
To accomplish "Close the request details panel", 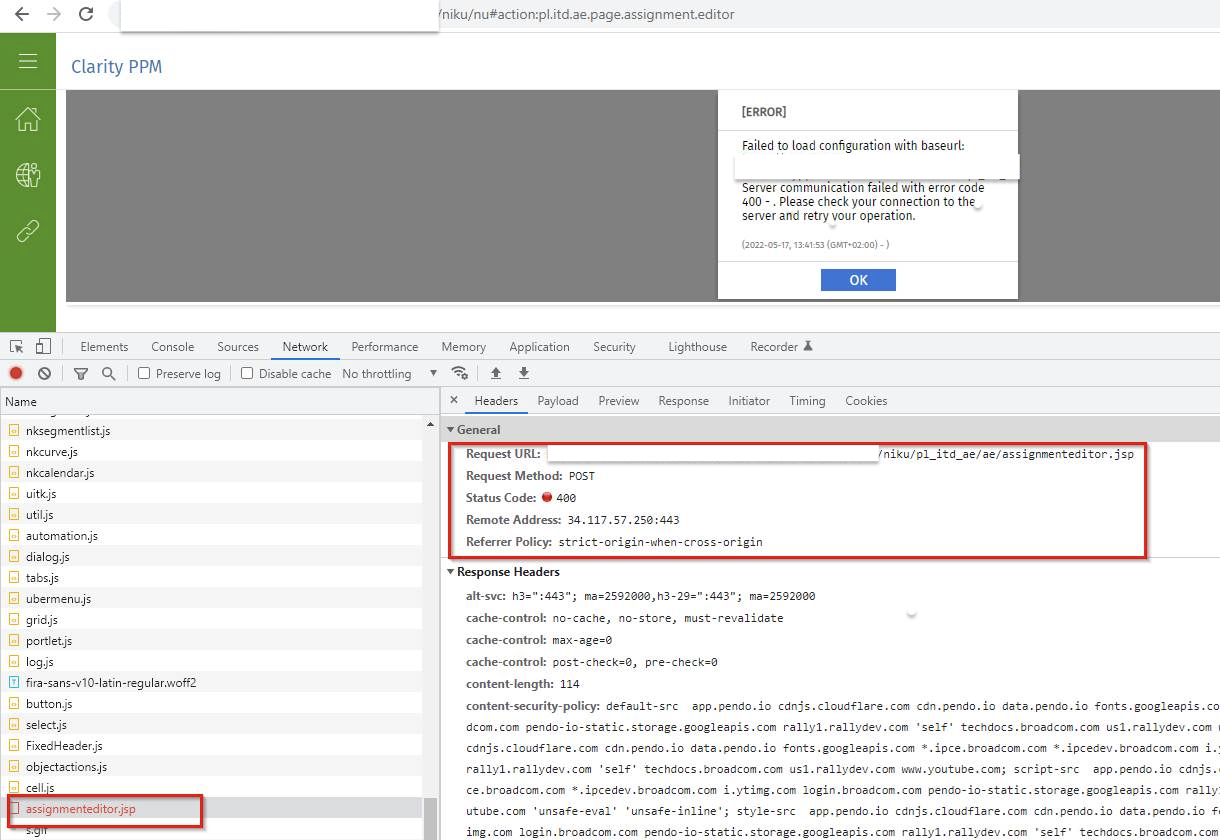I will (453, 400).
